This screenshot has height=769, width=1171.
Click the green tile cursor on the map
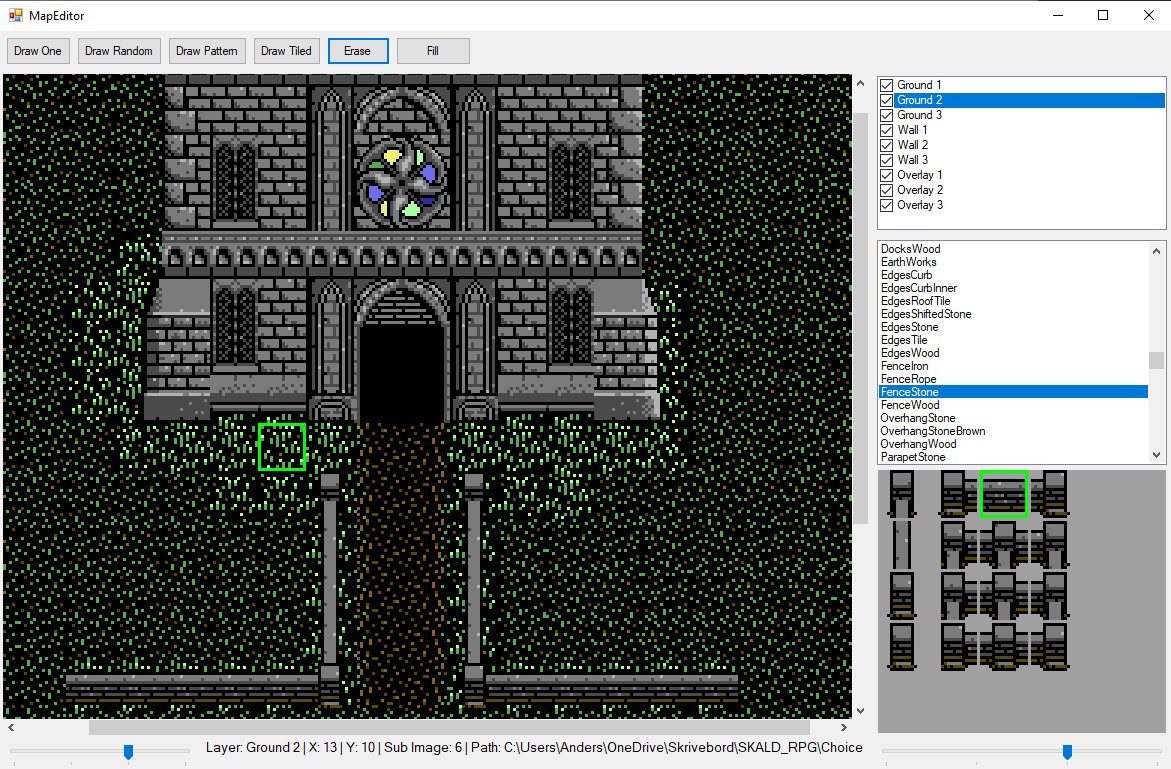[x=282, y=446]
